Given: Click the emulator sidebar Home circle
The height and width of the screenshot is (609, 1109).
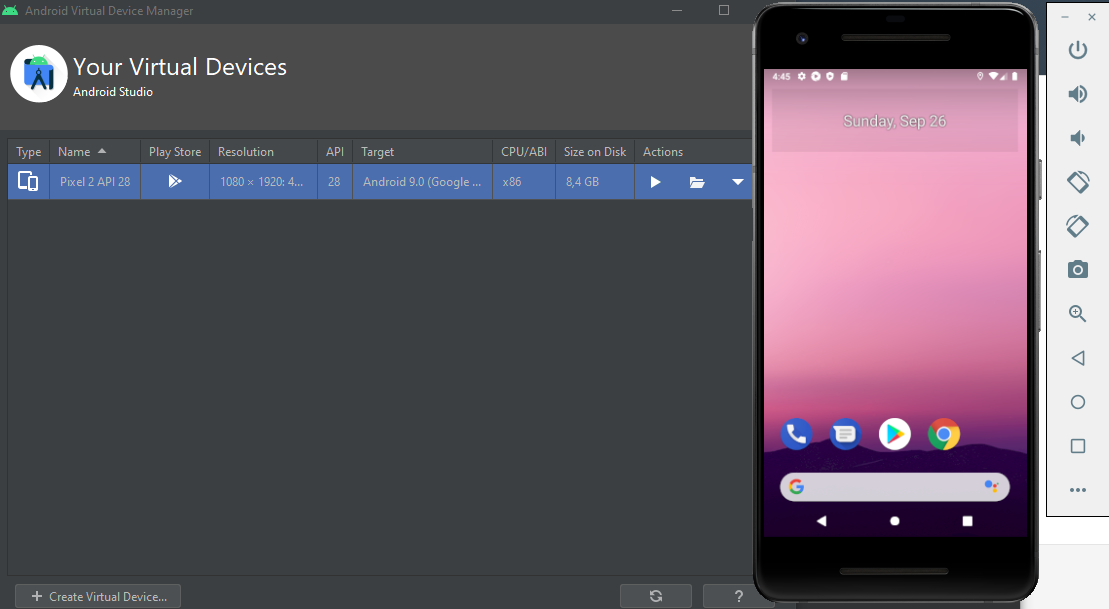Looking at the screenshot, I should click(x=1077, y=402).
